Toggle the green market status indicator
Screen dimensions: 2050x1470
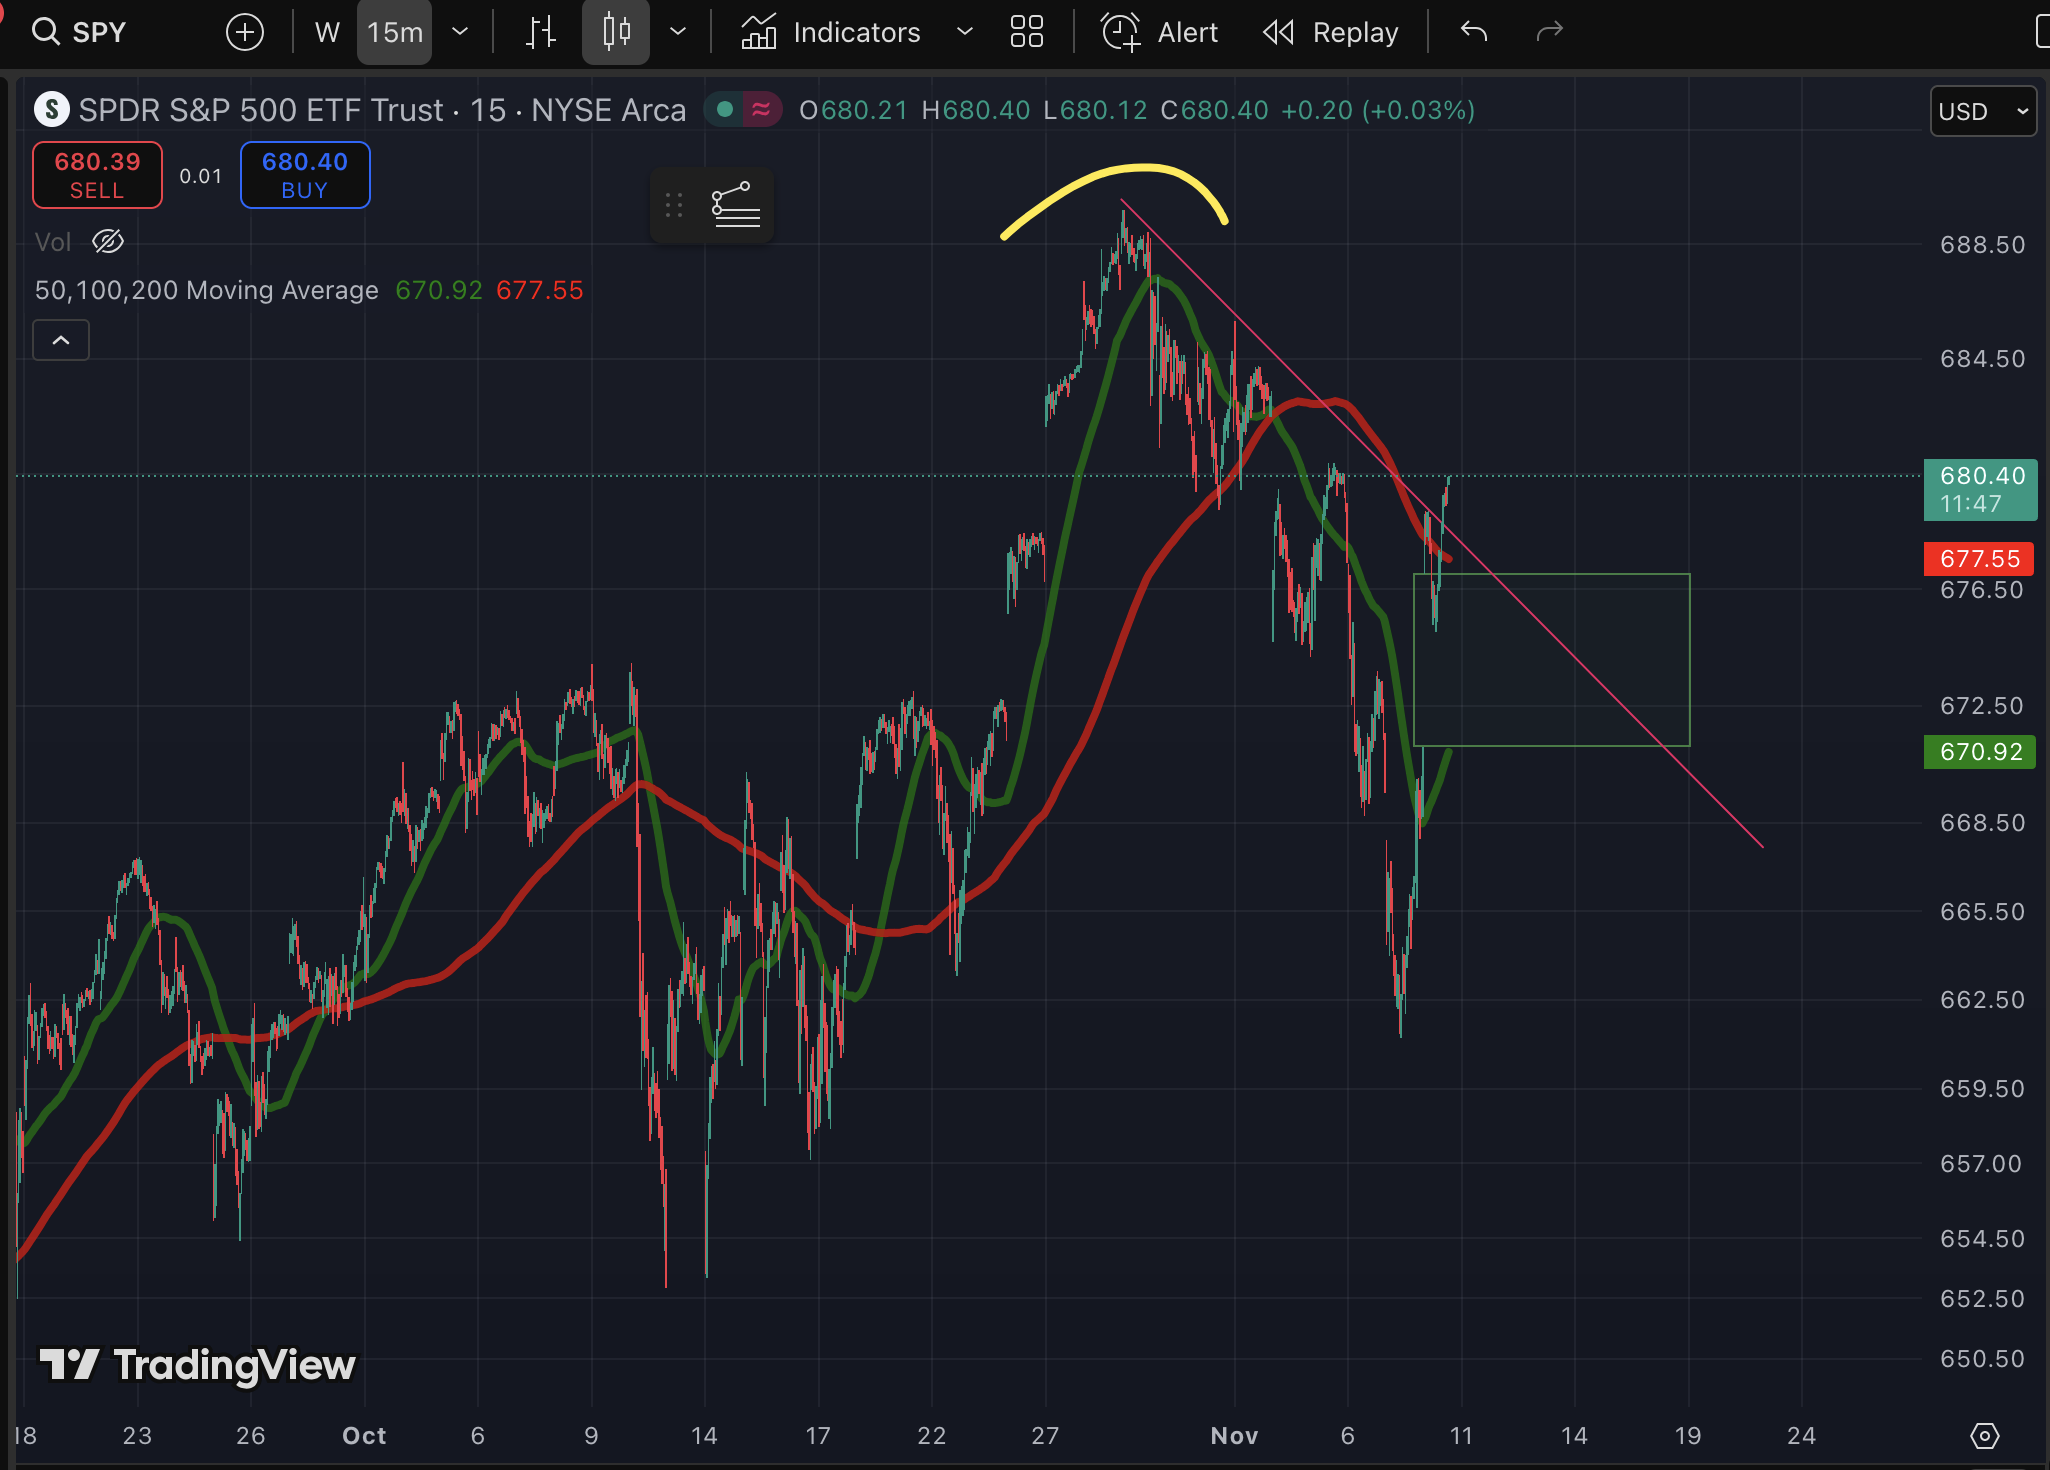[726, 110]
